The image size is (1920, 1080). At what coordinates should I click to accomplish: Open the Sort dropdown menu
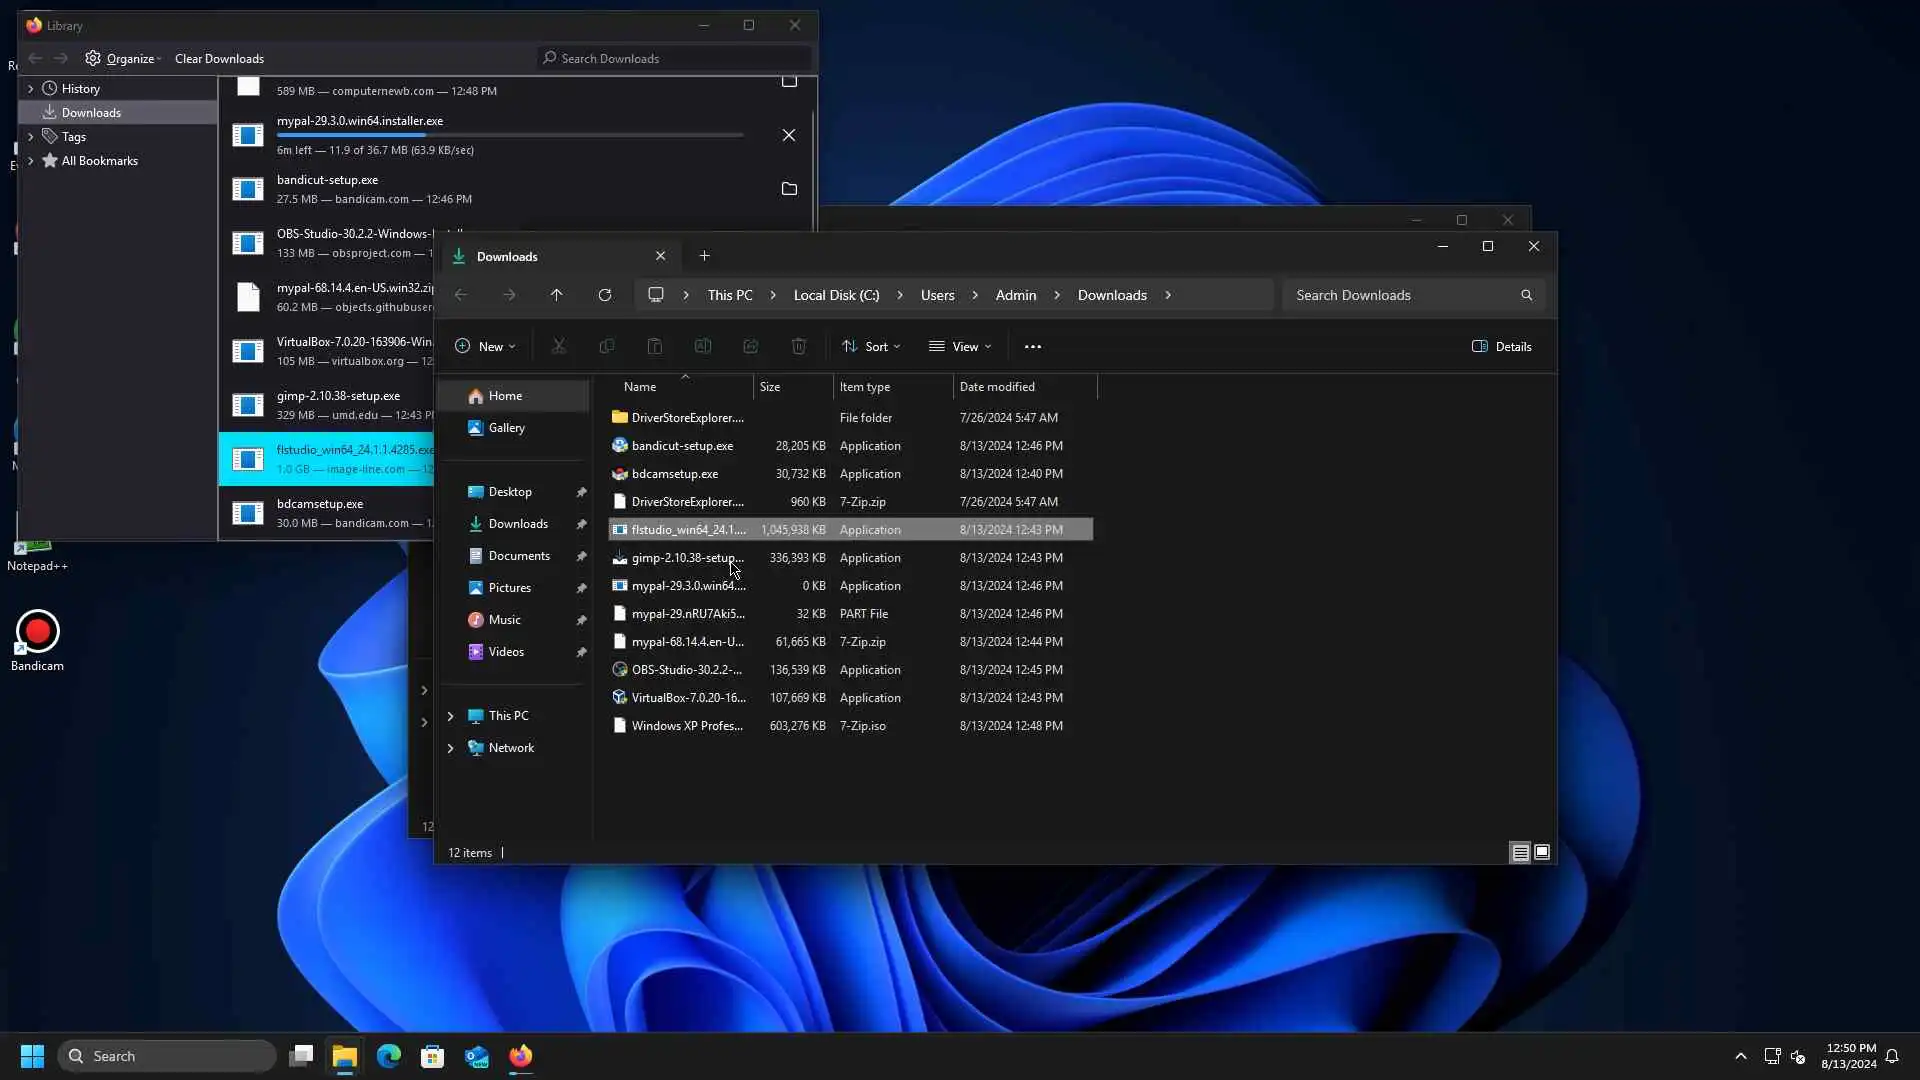click(871, 347)
